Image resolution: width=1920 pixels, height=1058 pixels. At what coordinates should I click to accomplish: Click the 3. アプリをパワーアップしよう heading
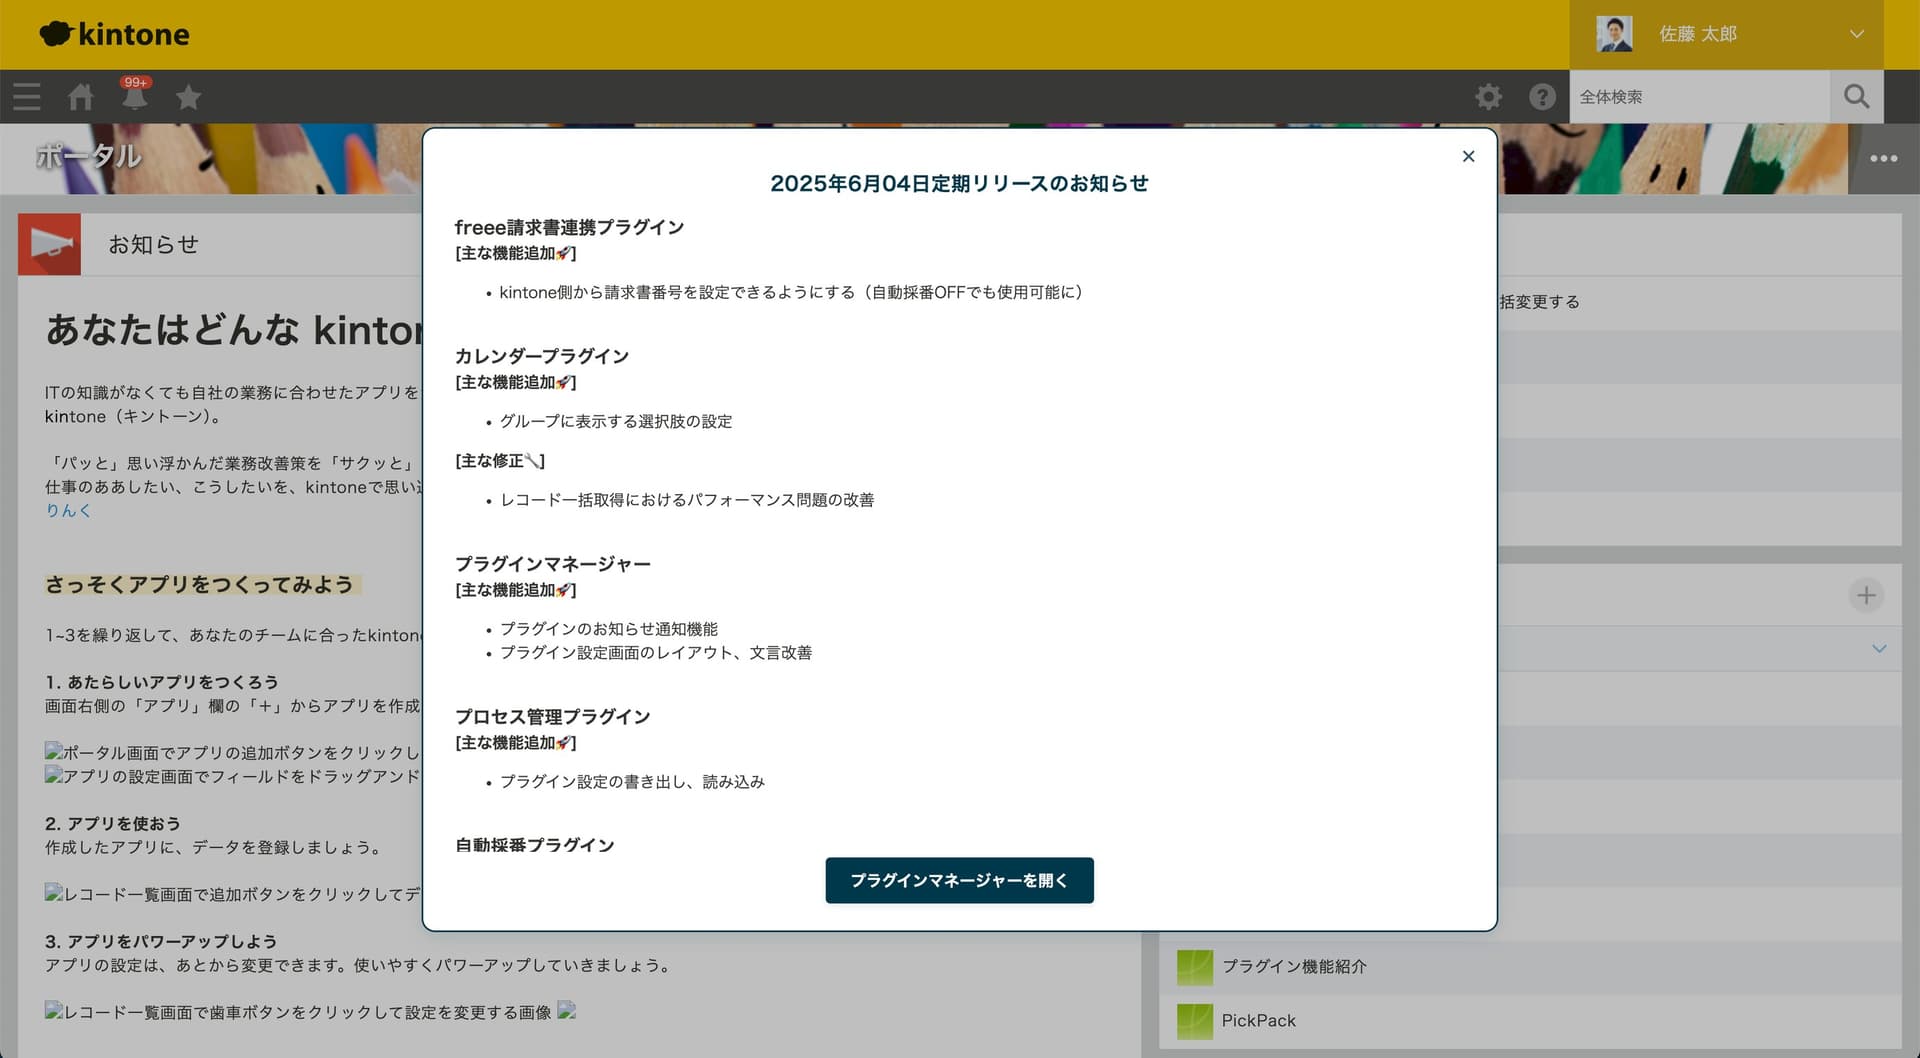click(161, 941)
